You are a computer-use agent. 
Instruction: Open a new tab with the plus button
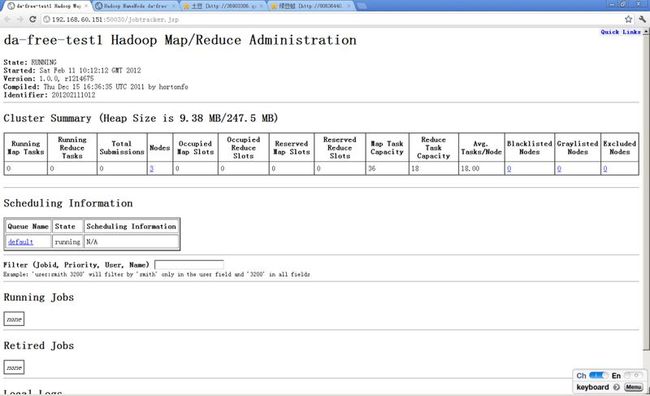point(361,6)
